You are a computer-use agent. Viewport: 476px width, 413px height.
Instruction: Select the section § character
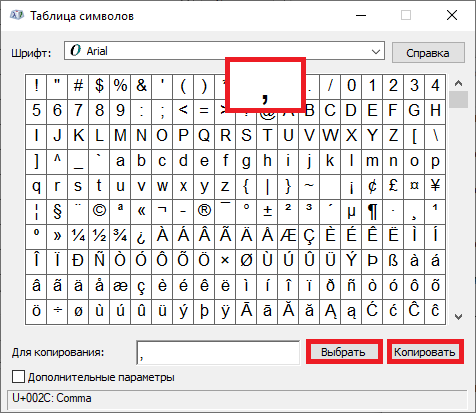point(57,212)
